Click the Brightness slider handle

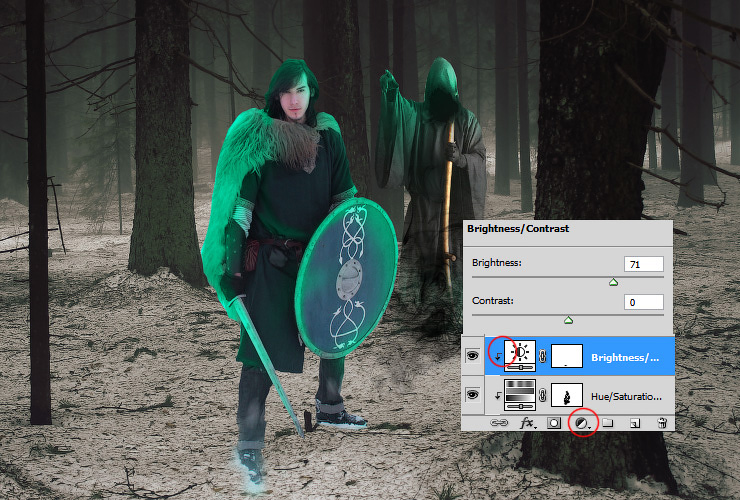pos(613,282)
